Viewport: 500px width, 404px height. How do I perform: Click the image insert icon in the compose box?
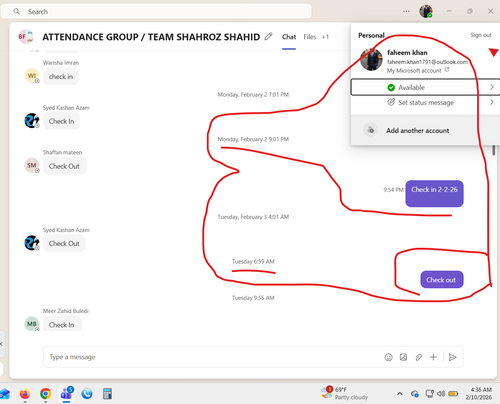pyautogui.click(x=403, y=357)
